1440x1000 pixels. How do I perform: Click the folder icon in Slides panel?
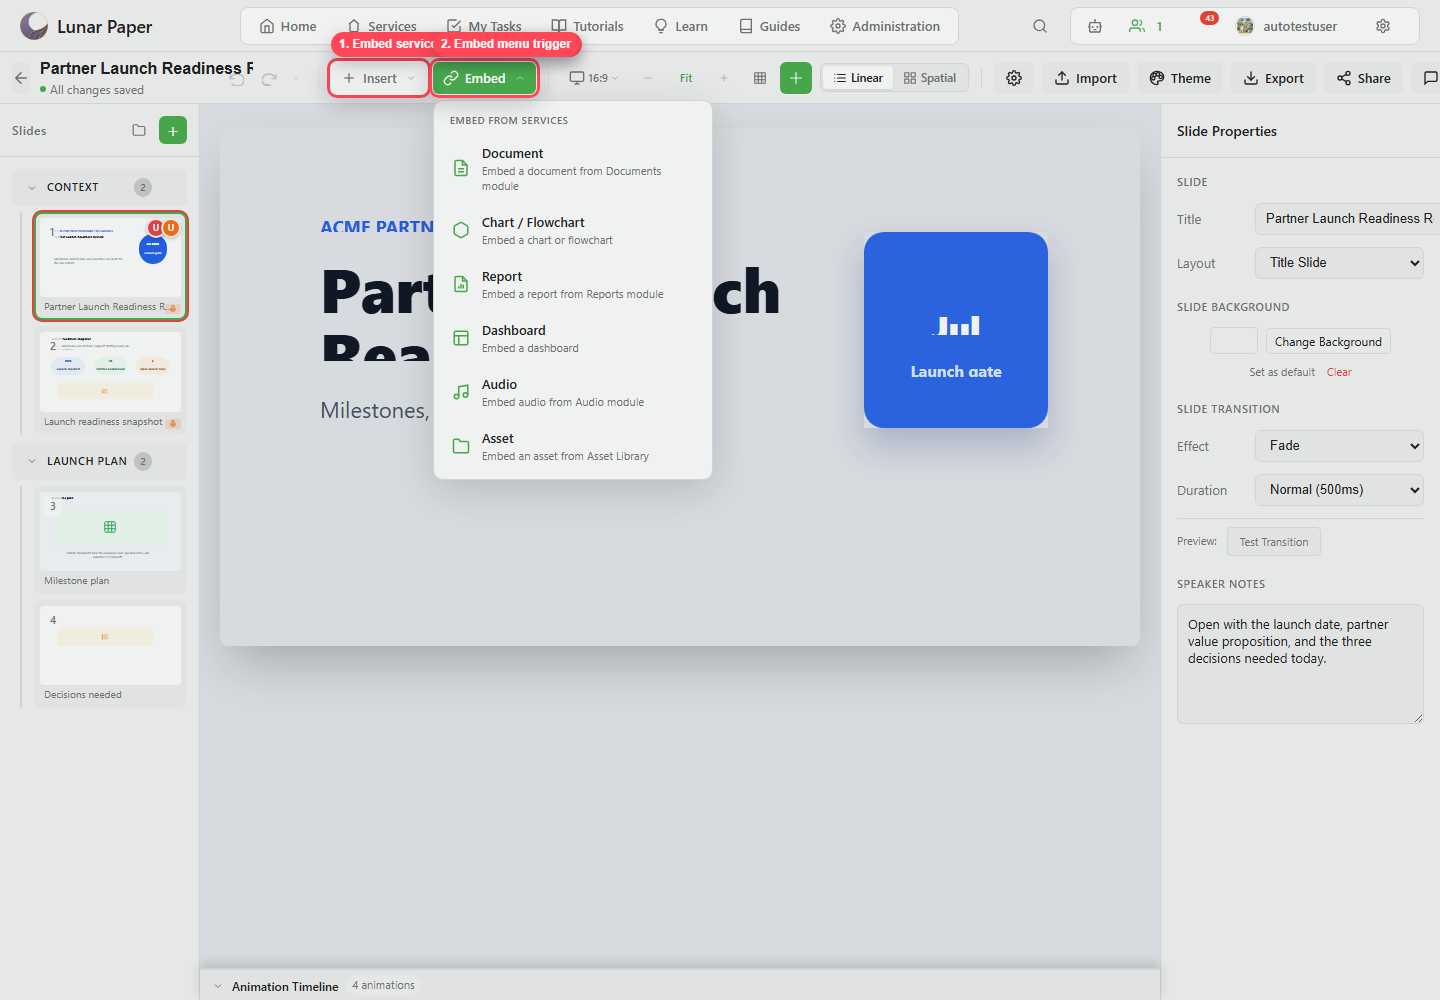pyautogui.click(x=139, y=130)
